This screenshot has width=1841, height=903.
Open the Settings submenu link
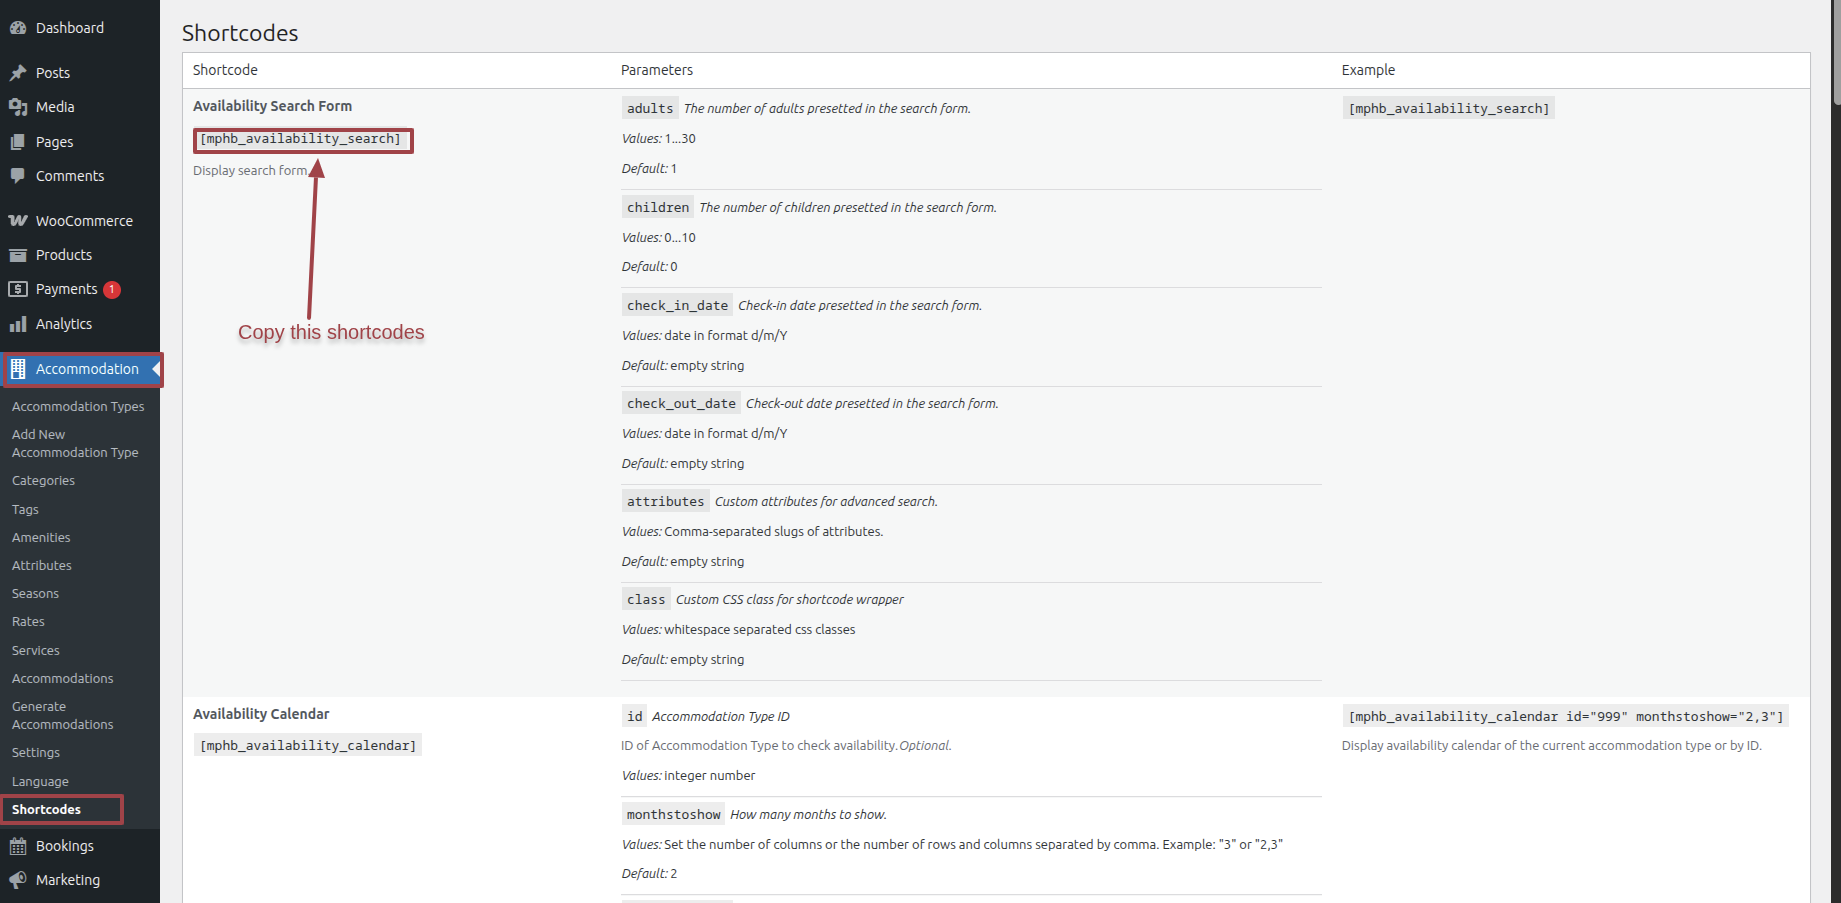click(x=36, y=752)
